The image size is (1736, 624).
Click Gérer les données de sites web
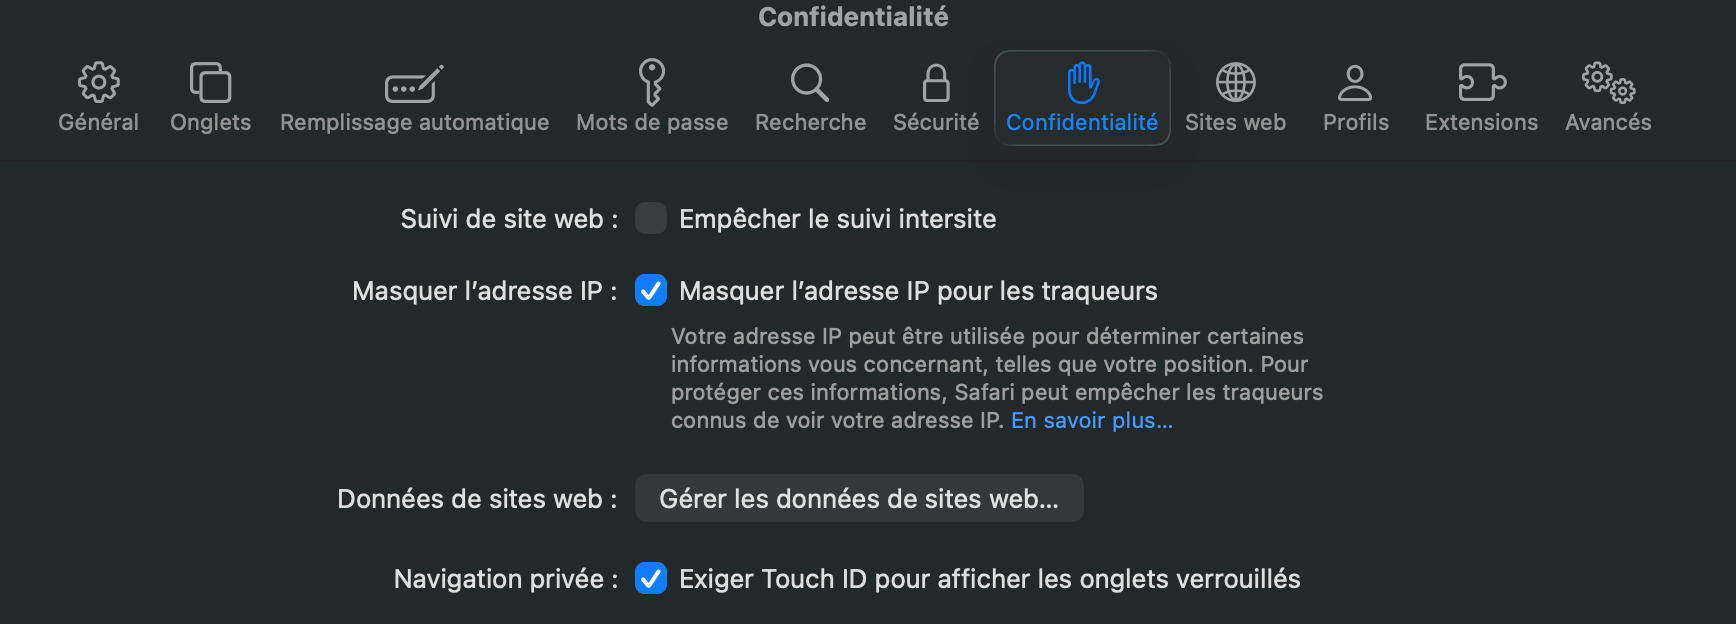tap(858, 498)
